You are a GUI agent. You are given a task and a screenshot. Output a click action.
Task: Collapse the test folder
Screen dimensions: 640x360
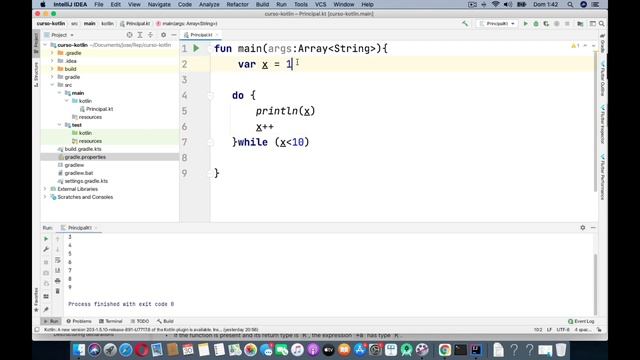tap(60, 125)
